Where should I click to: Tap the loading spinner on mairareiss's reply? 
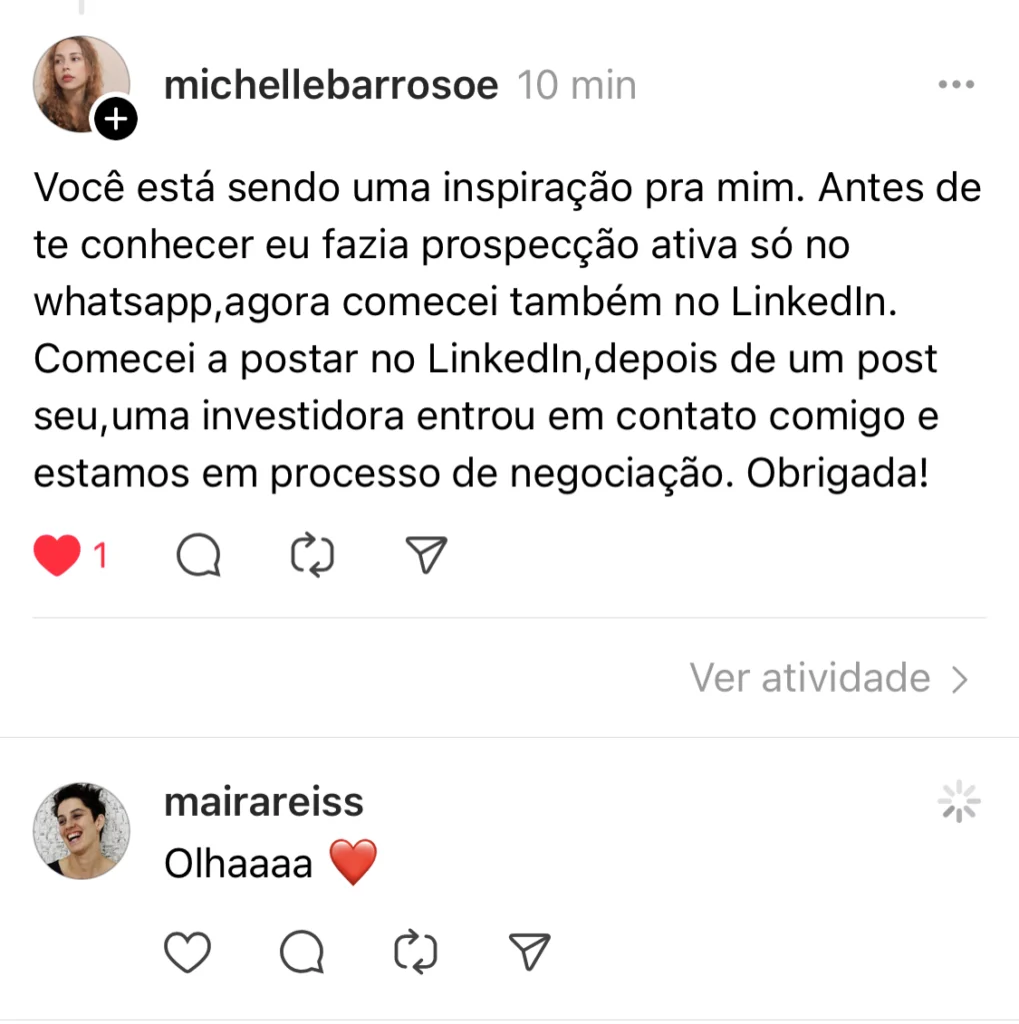959,801
